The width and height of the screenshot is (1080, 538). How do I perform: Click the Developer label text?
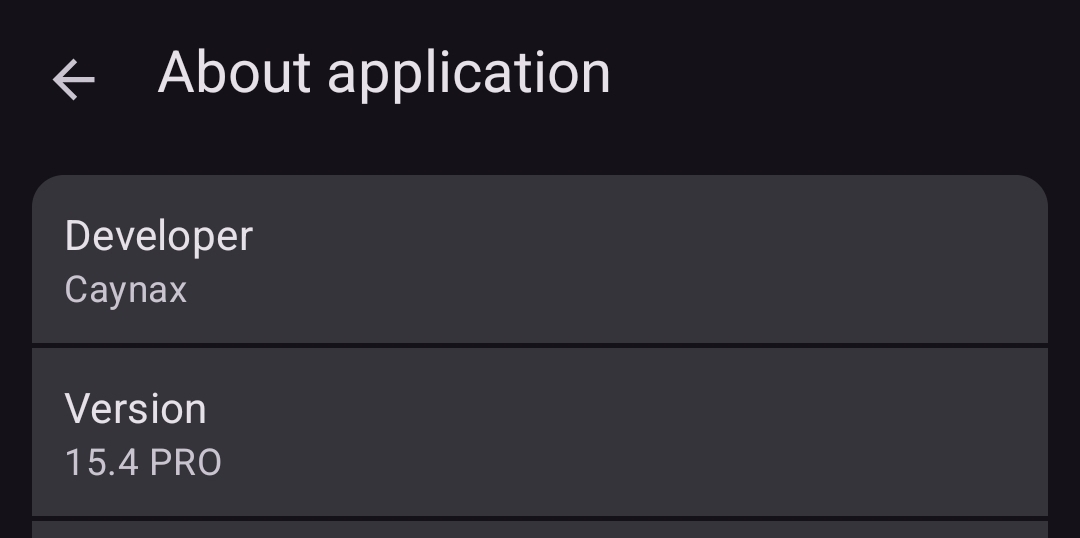click(158, 236)
